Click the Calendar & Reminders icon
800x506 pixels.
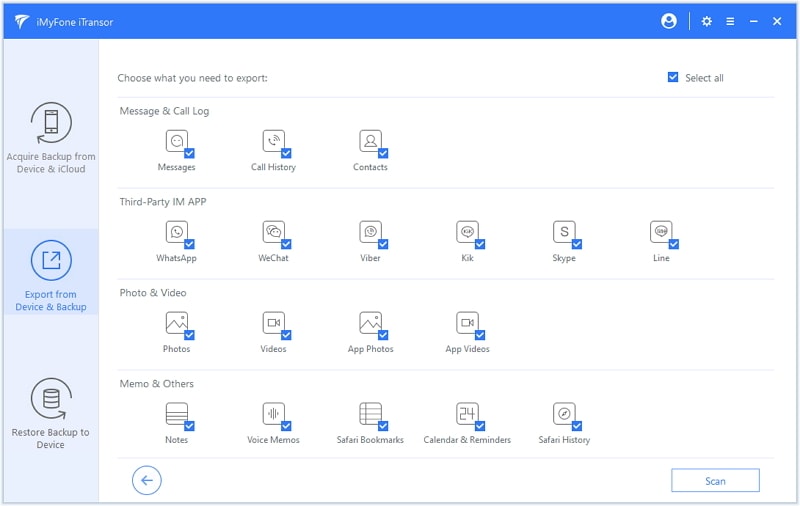click(x=467, y=414)
